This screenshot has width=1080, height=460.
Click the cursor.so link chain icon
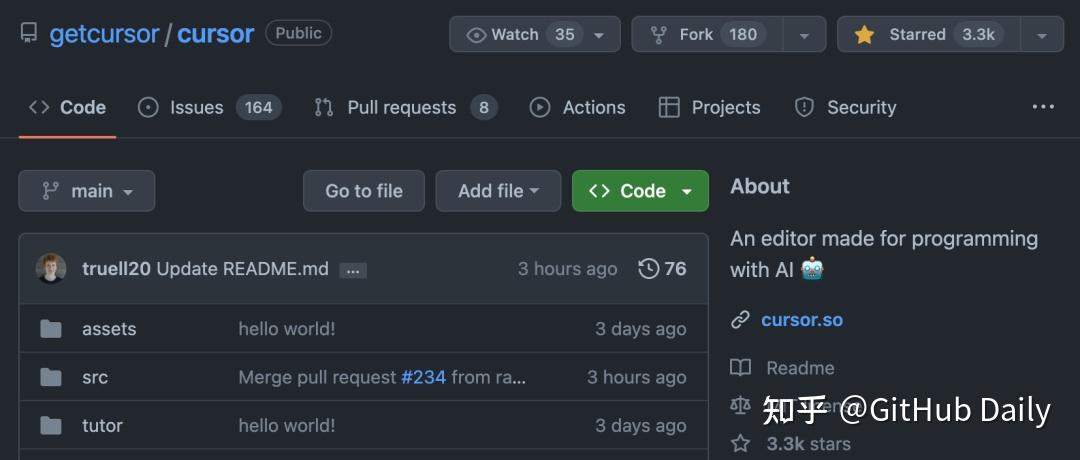pos(740,320)
